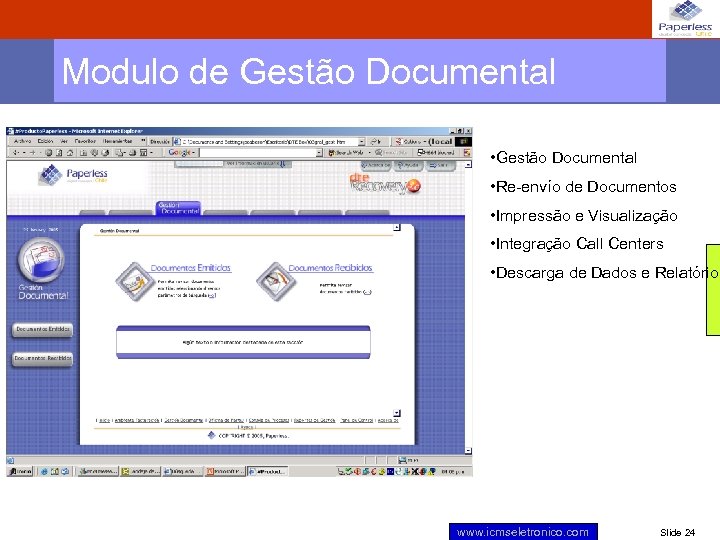
Task: Expand the hidden menu chevron after Herramientas
Action: click(143, 141)
